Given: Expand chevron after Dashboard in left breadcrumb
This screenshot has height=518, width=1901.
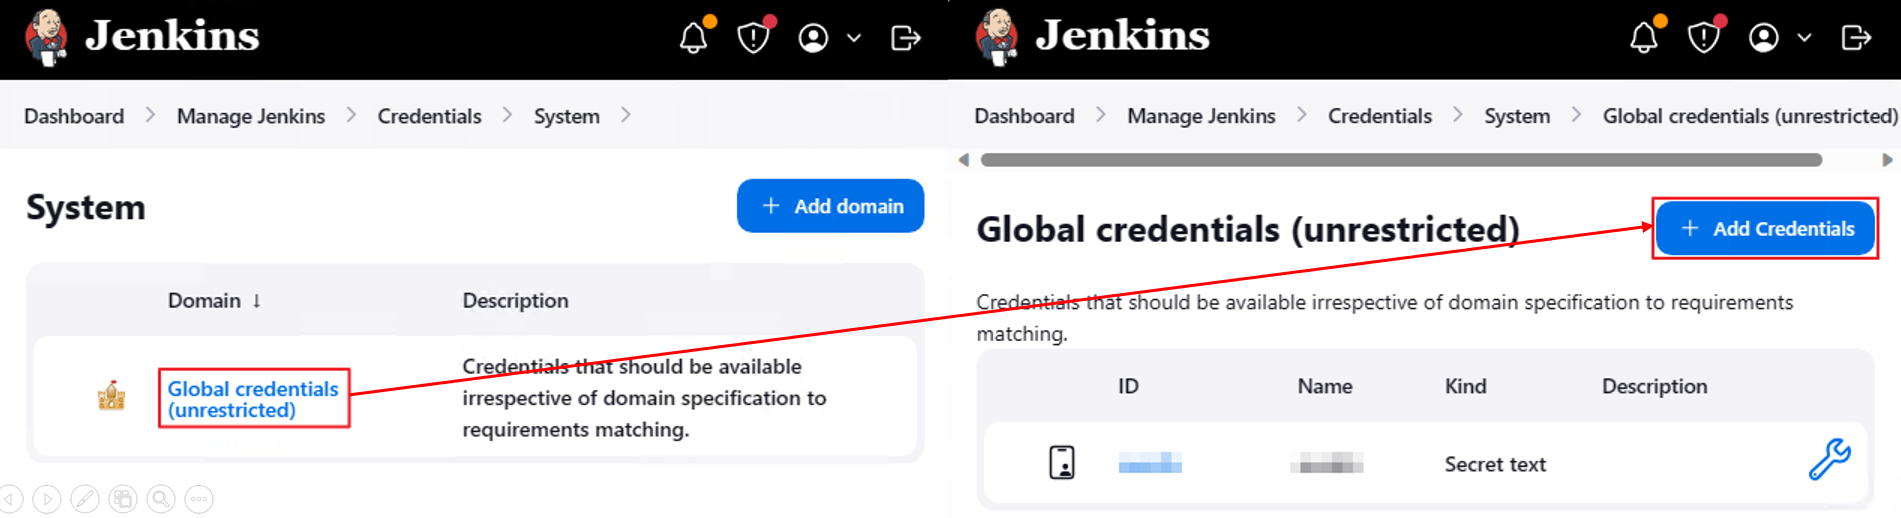Looking at the screenshot, I should (x=150, y=115).
